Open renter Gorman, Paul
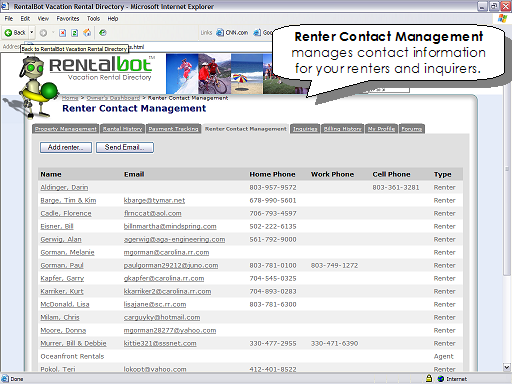Viewport: 512px width, 384px height. tap(62, 265)
